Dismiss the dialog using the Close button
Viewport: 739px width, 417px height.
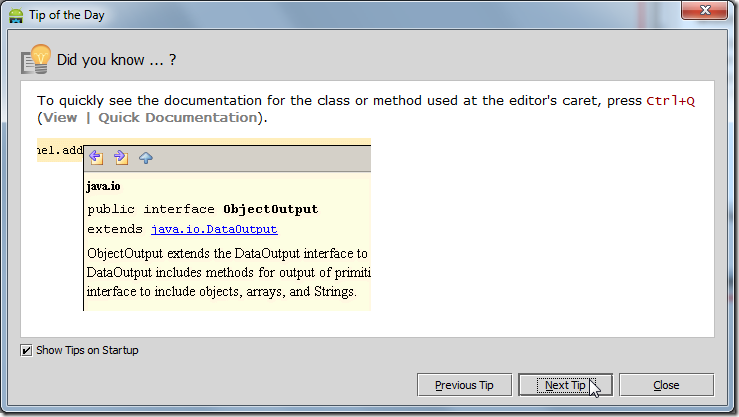click(x=666, y=385)
